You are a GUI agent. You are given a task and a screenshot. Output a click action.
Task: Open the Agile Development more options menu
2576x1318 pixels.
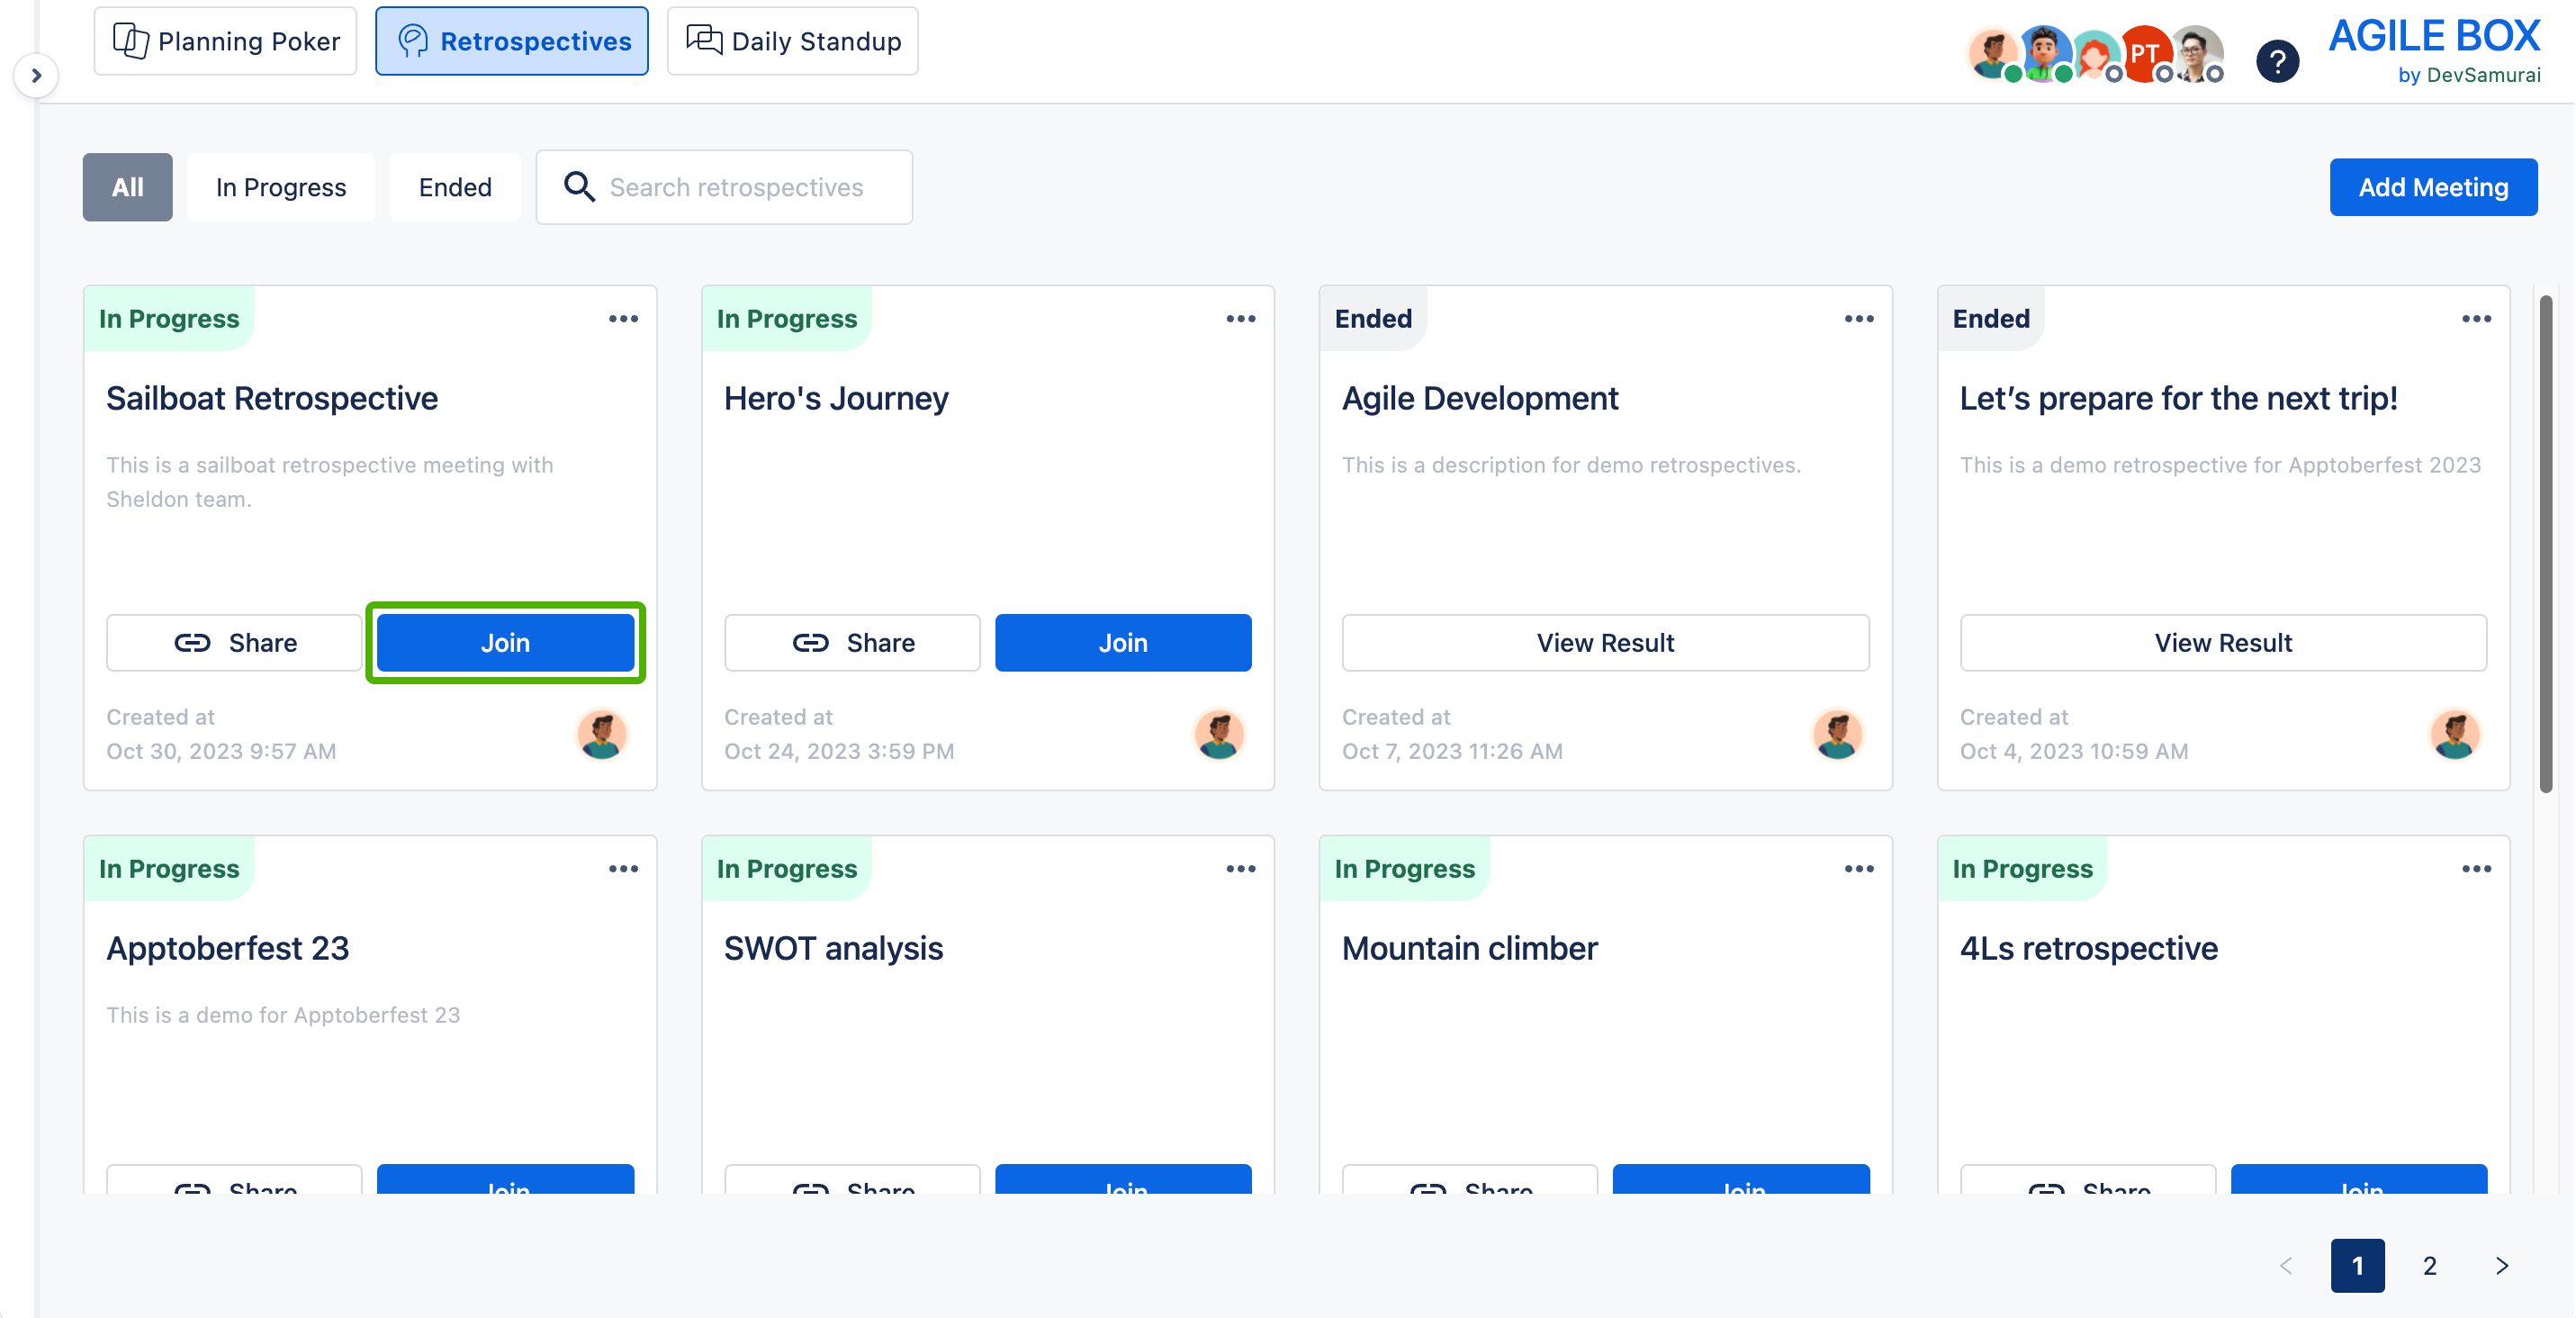[x=1858, y=319]
